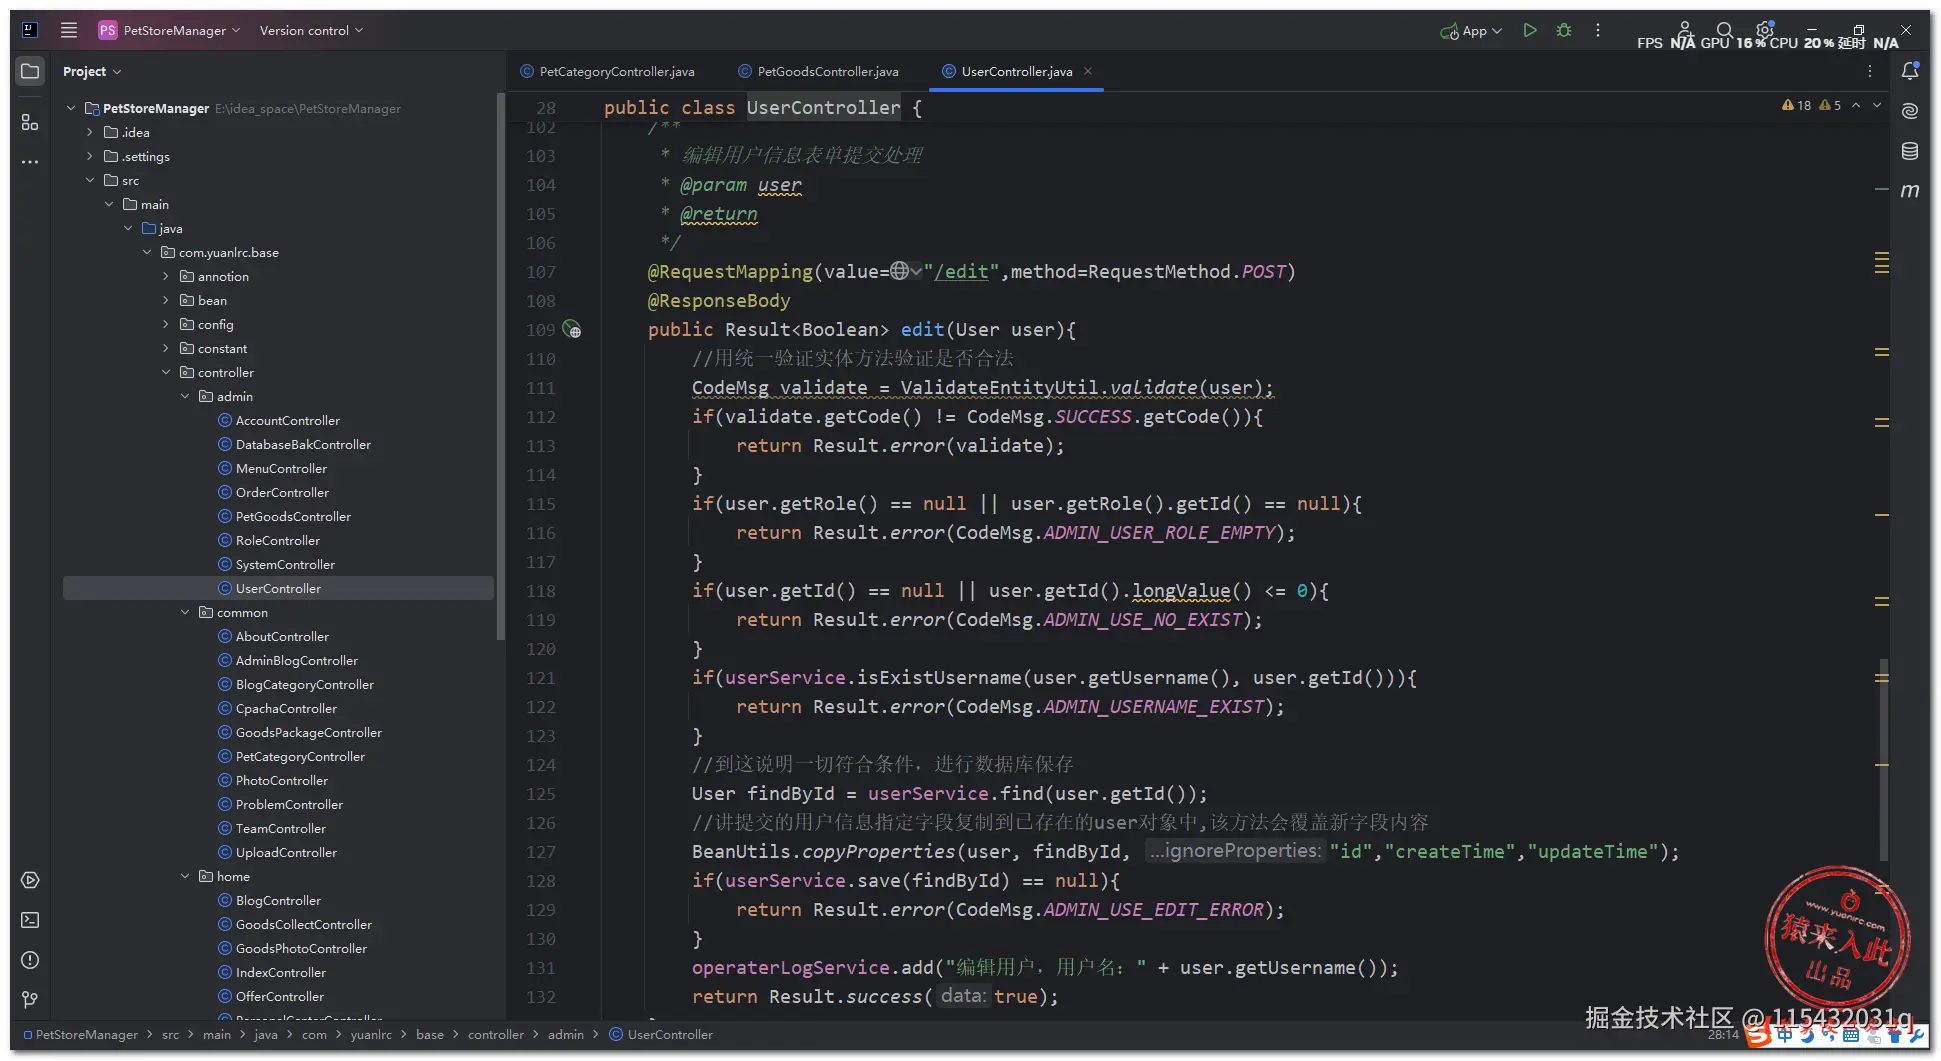Open the Notifications bell panel
Viewport: 1941px width, 1061px height.
[1910, 71]
